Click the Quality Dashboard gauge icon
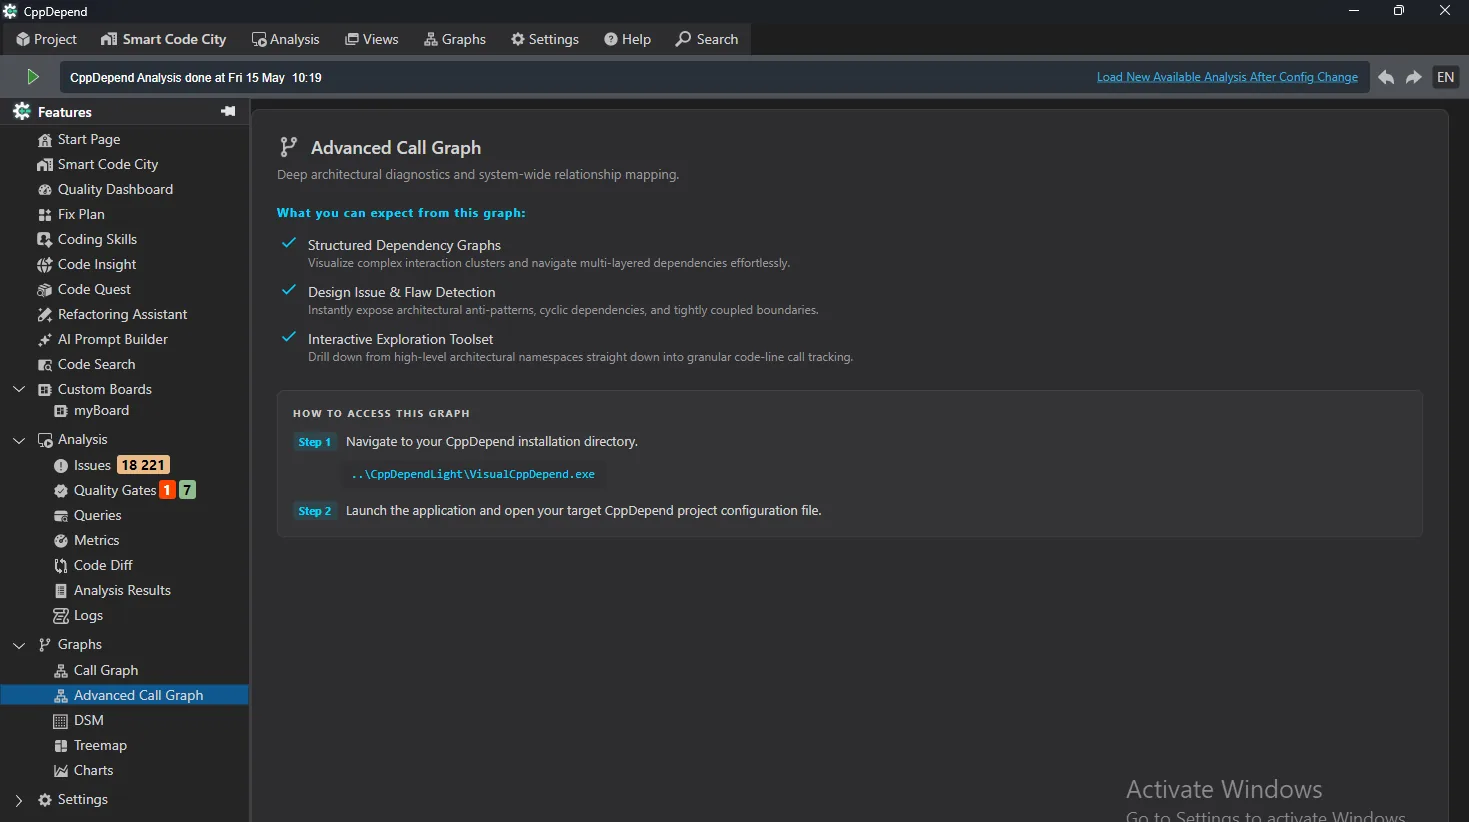This screenshot has height=822, width=1469. [45, 190]
